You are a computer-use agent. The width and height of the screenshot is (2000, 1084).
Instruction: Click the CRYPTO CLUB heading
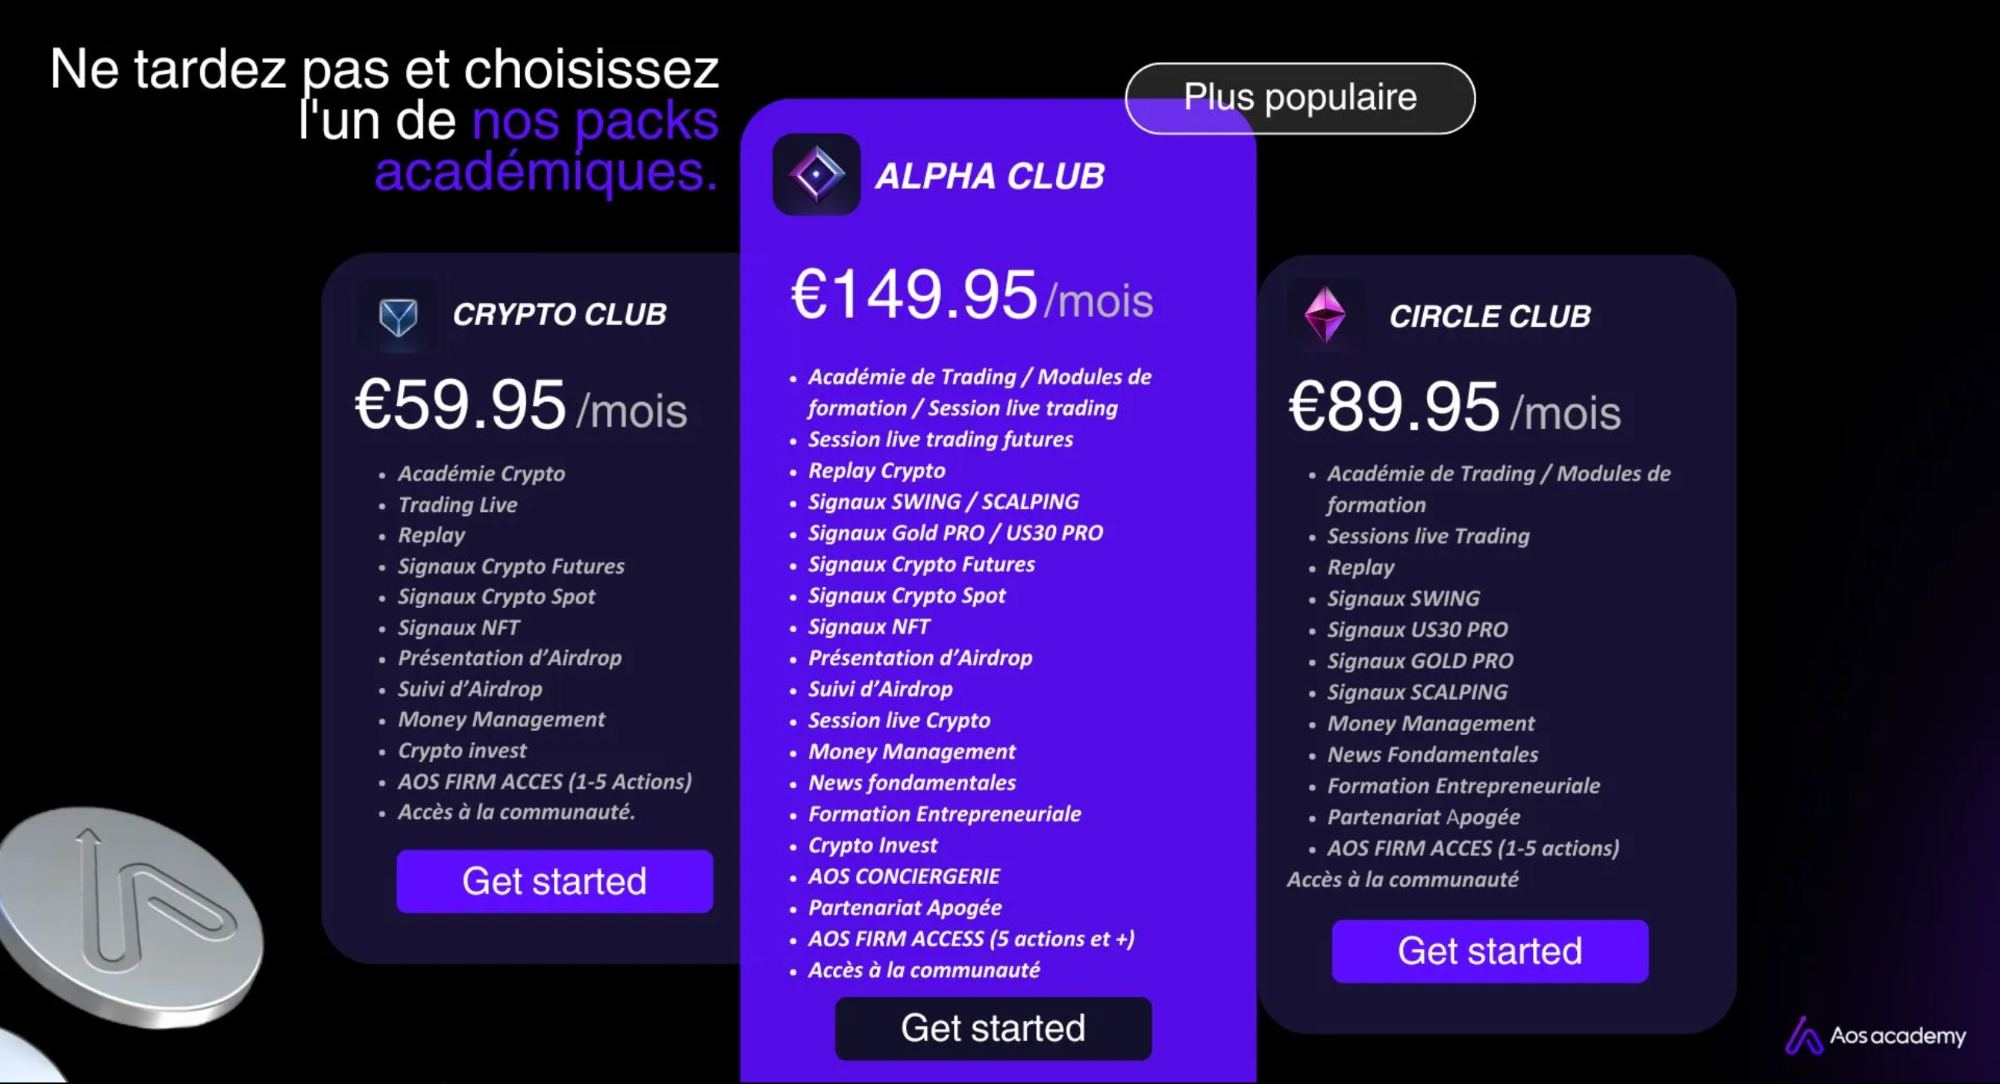559,314
